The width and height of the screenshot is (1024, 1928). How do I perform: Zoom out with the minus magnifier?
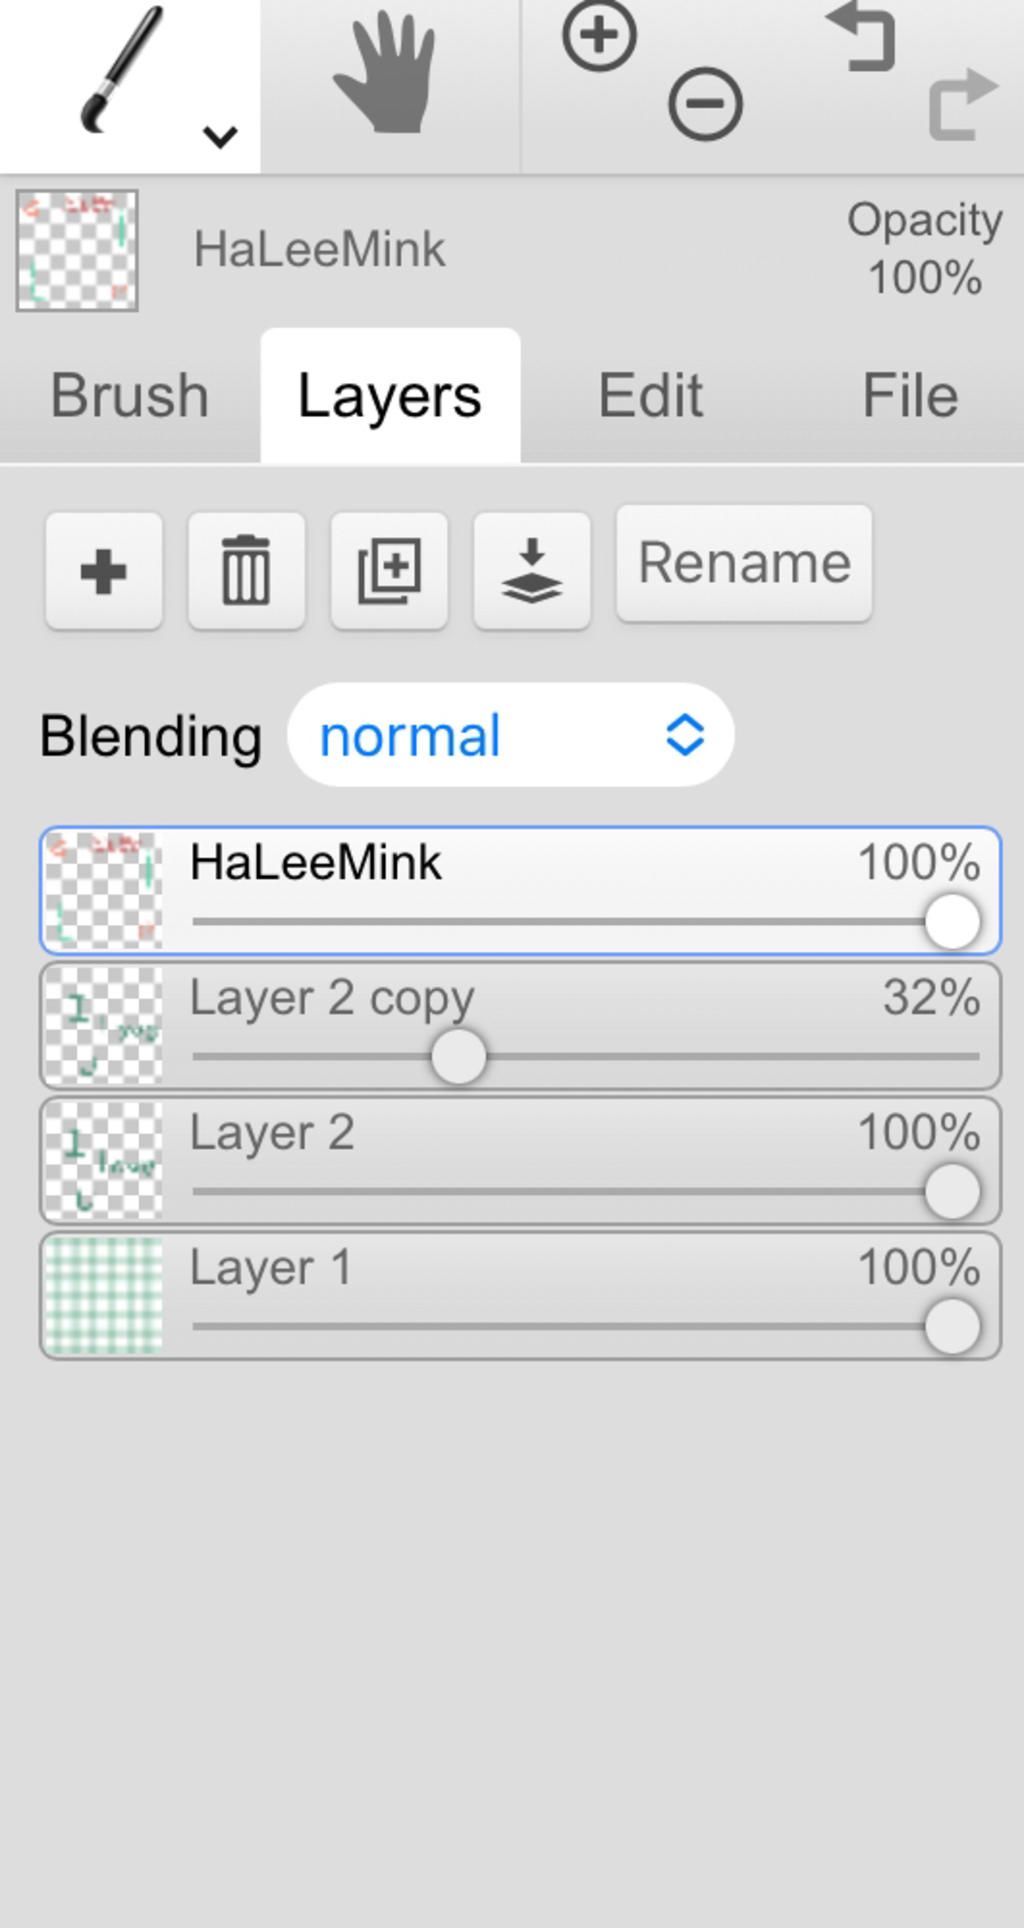705,104
